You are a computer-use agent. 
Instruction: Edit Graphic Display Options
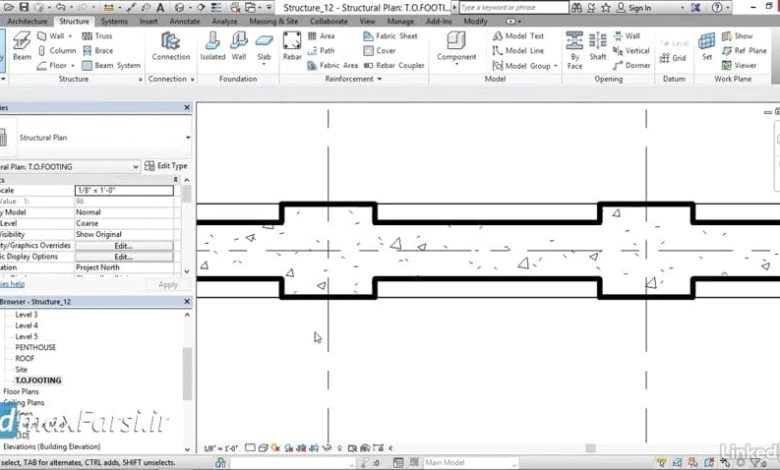pos(124,257)
